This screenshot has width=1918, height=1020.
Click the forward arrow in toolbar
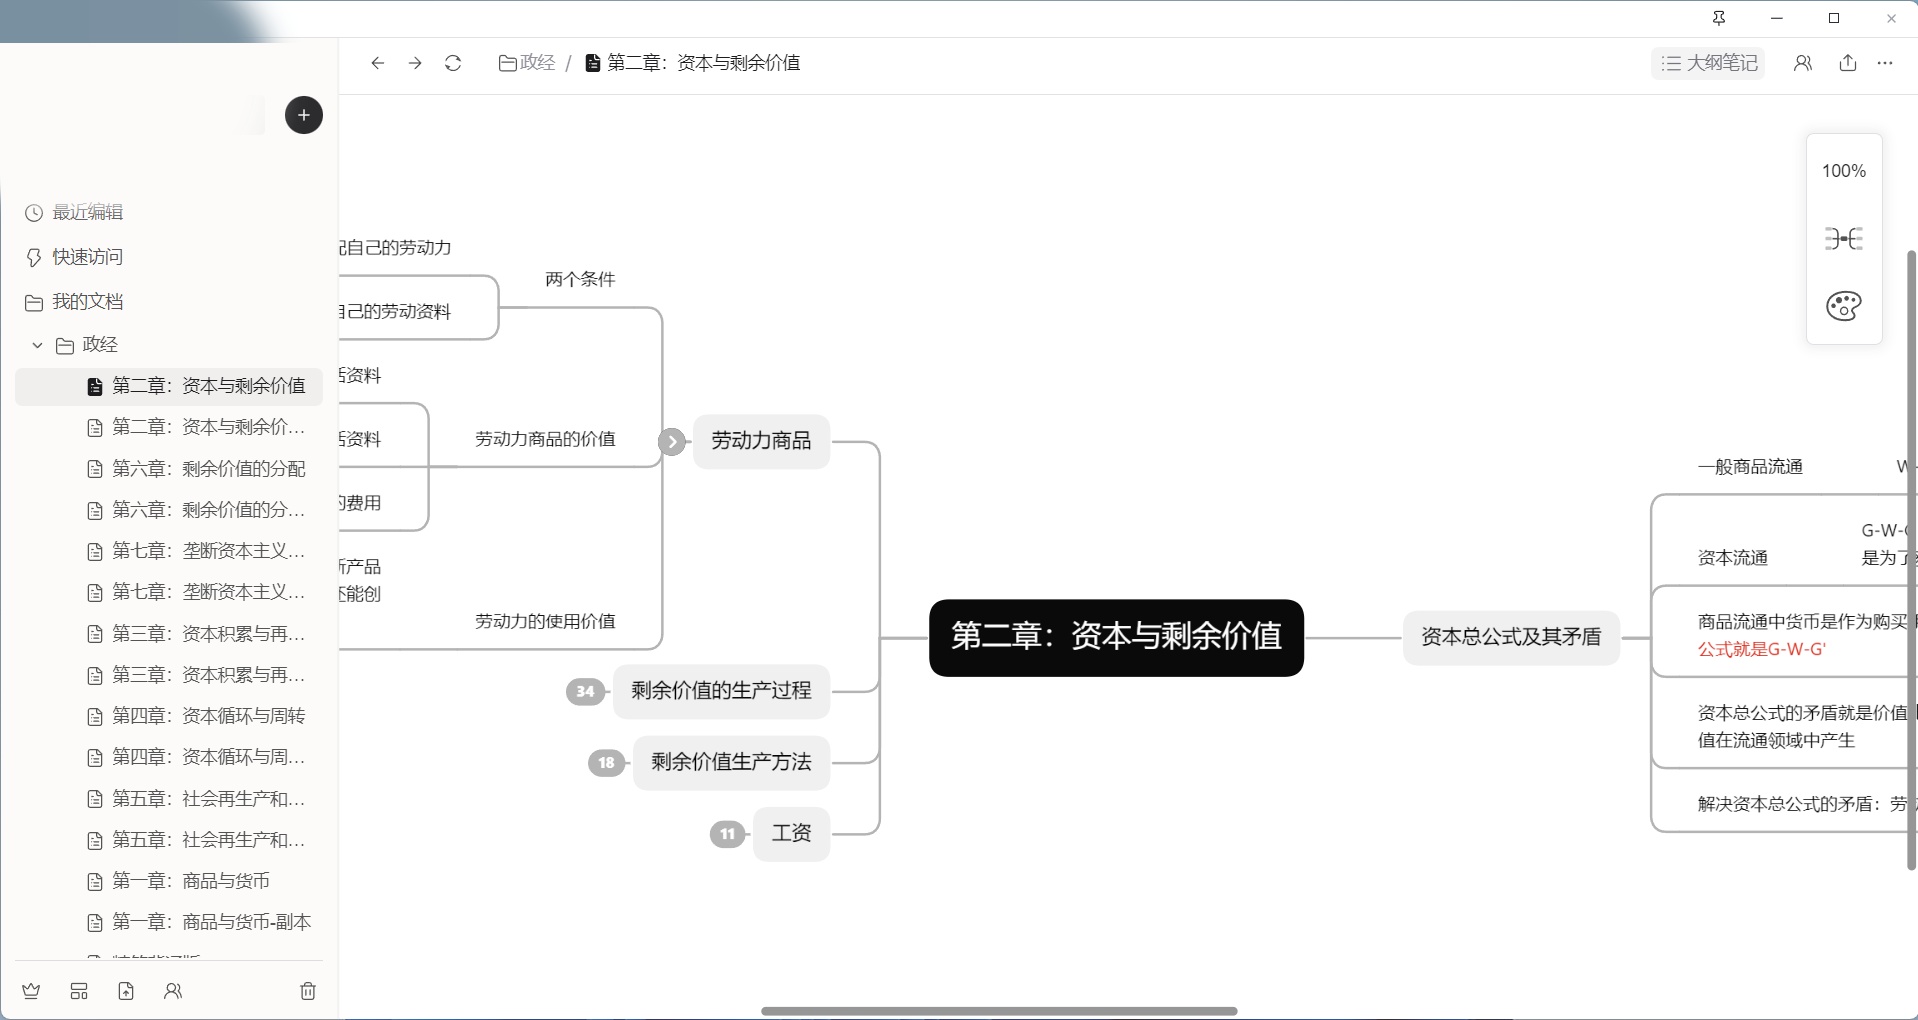415,63
